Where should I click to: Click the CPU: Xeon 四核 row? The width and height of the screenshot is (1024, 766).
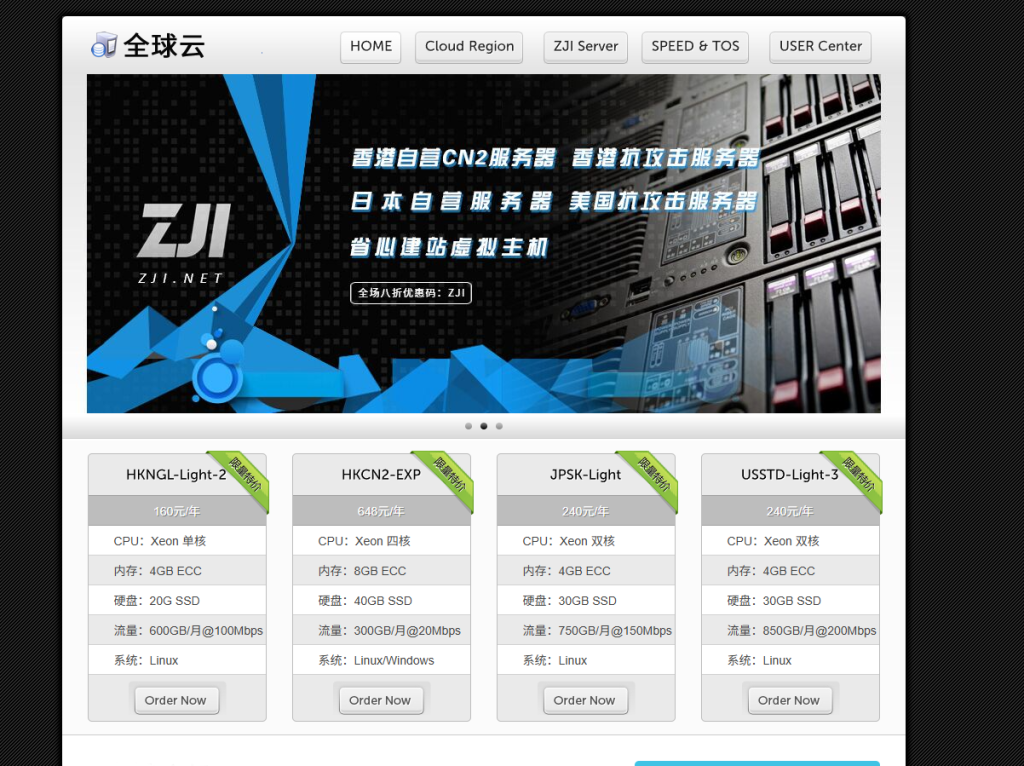[x=381, y=541]
